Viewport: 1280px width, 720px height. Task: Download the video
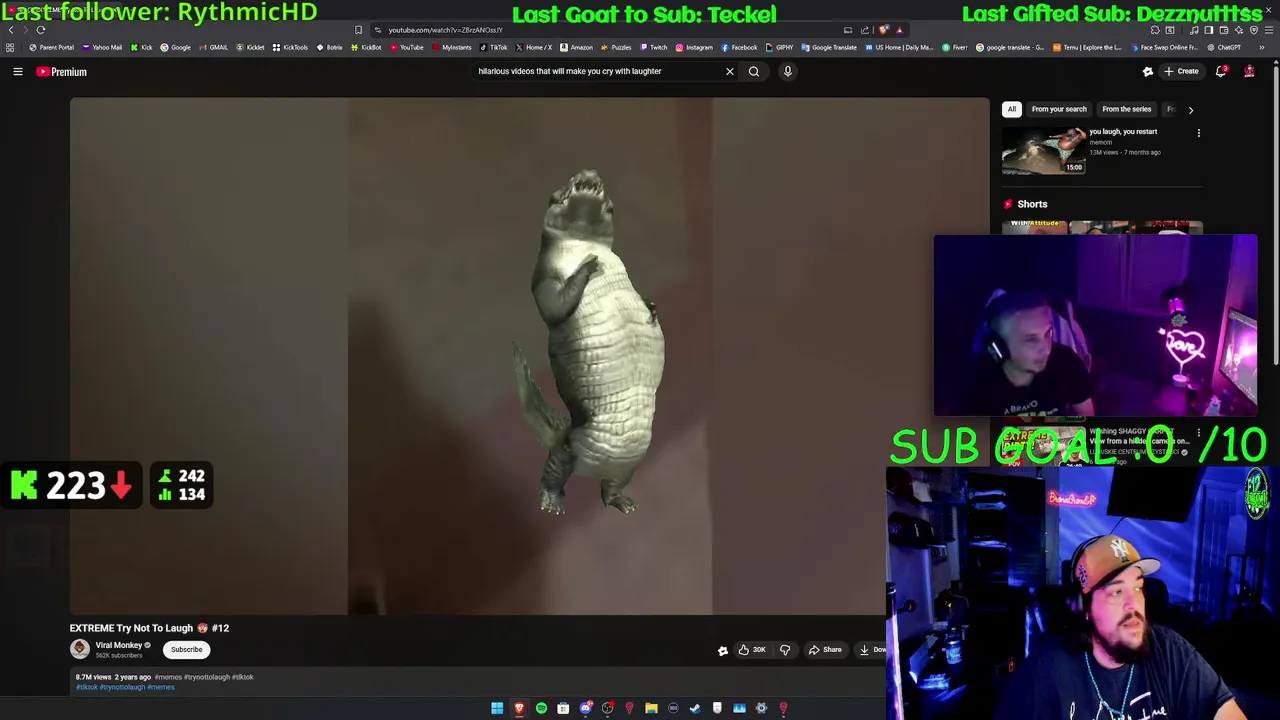tap(871, 650)
